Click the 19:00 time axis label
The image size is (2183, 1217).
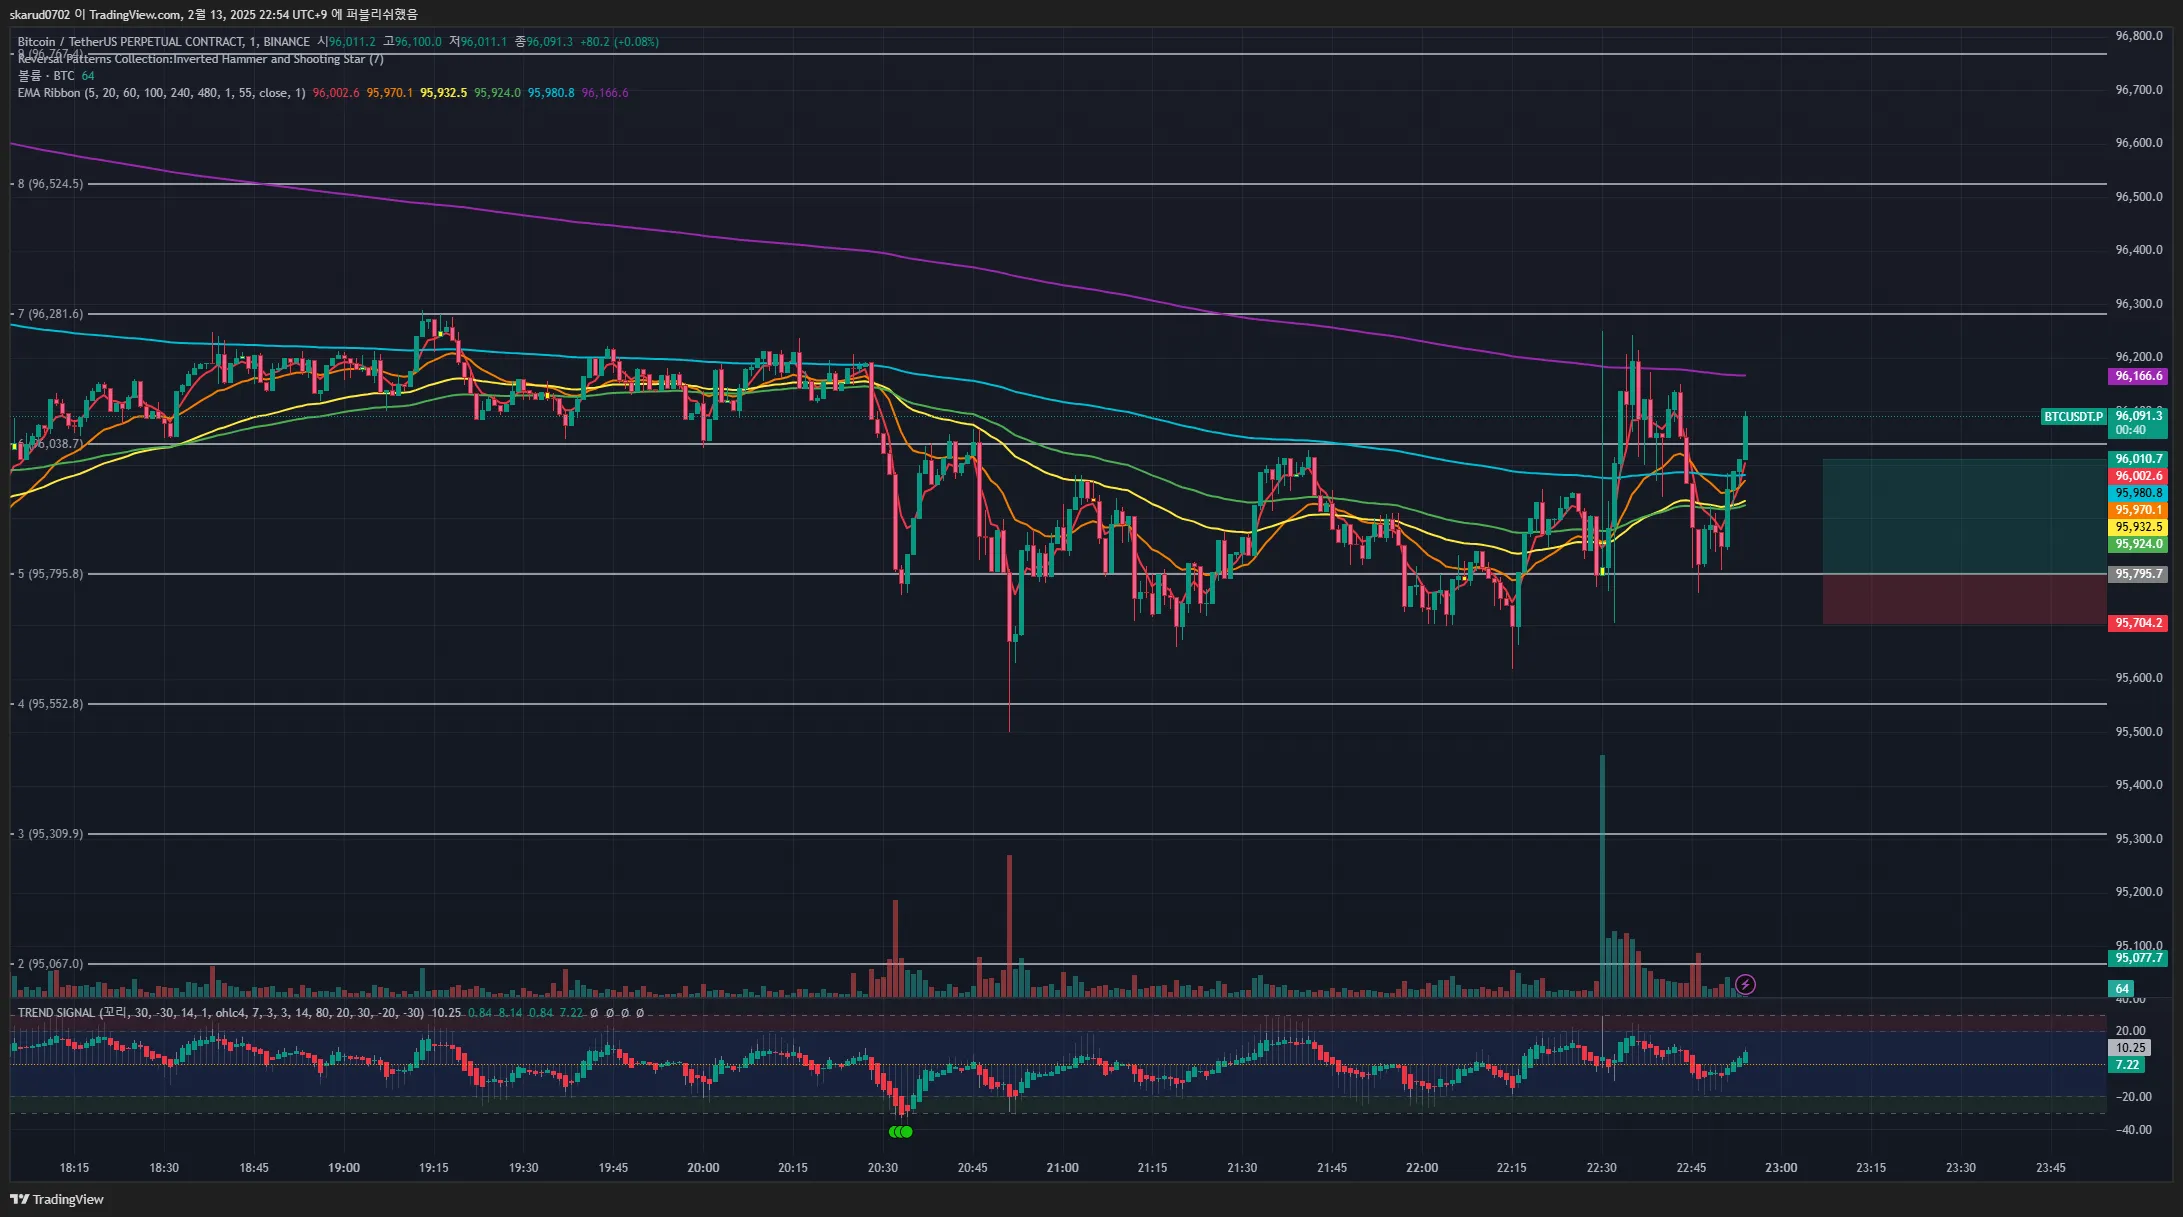tap(344, 1168)
